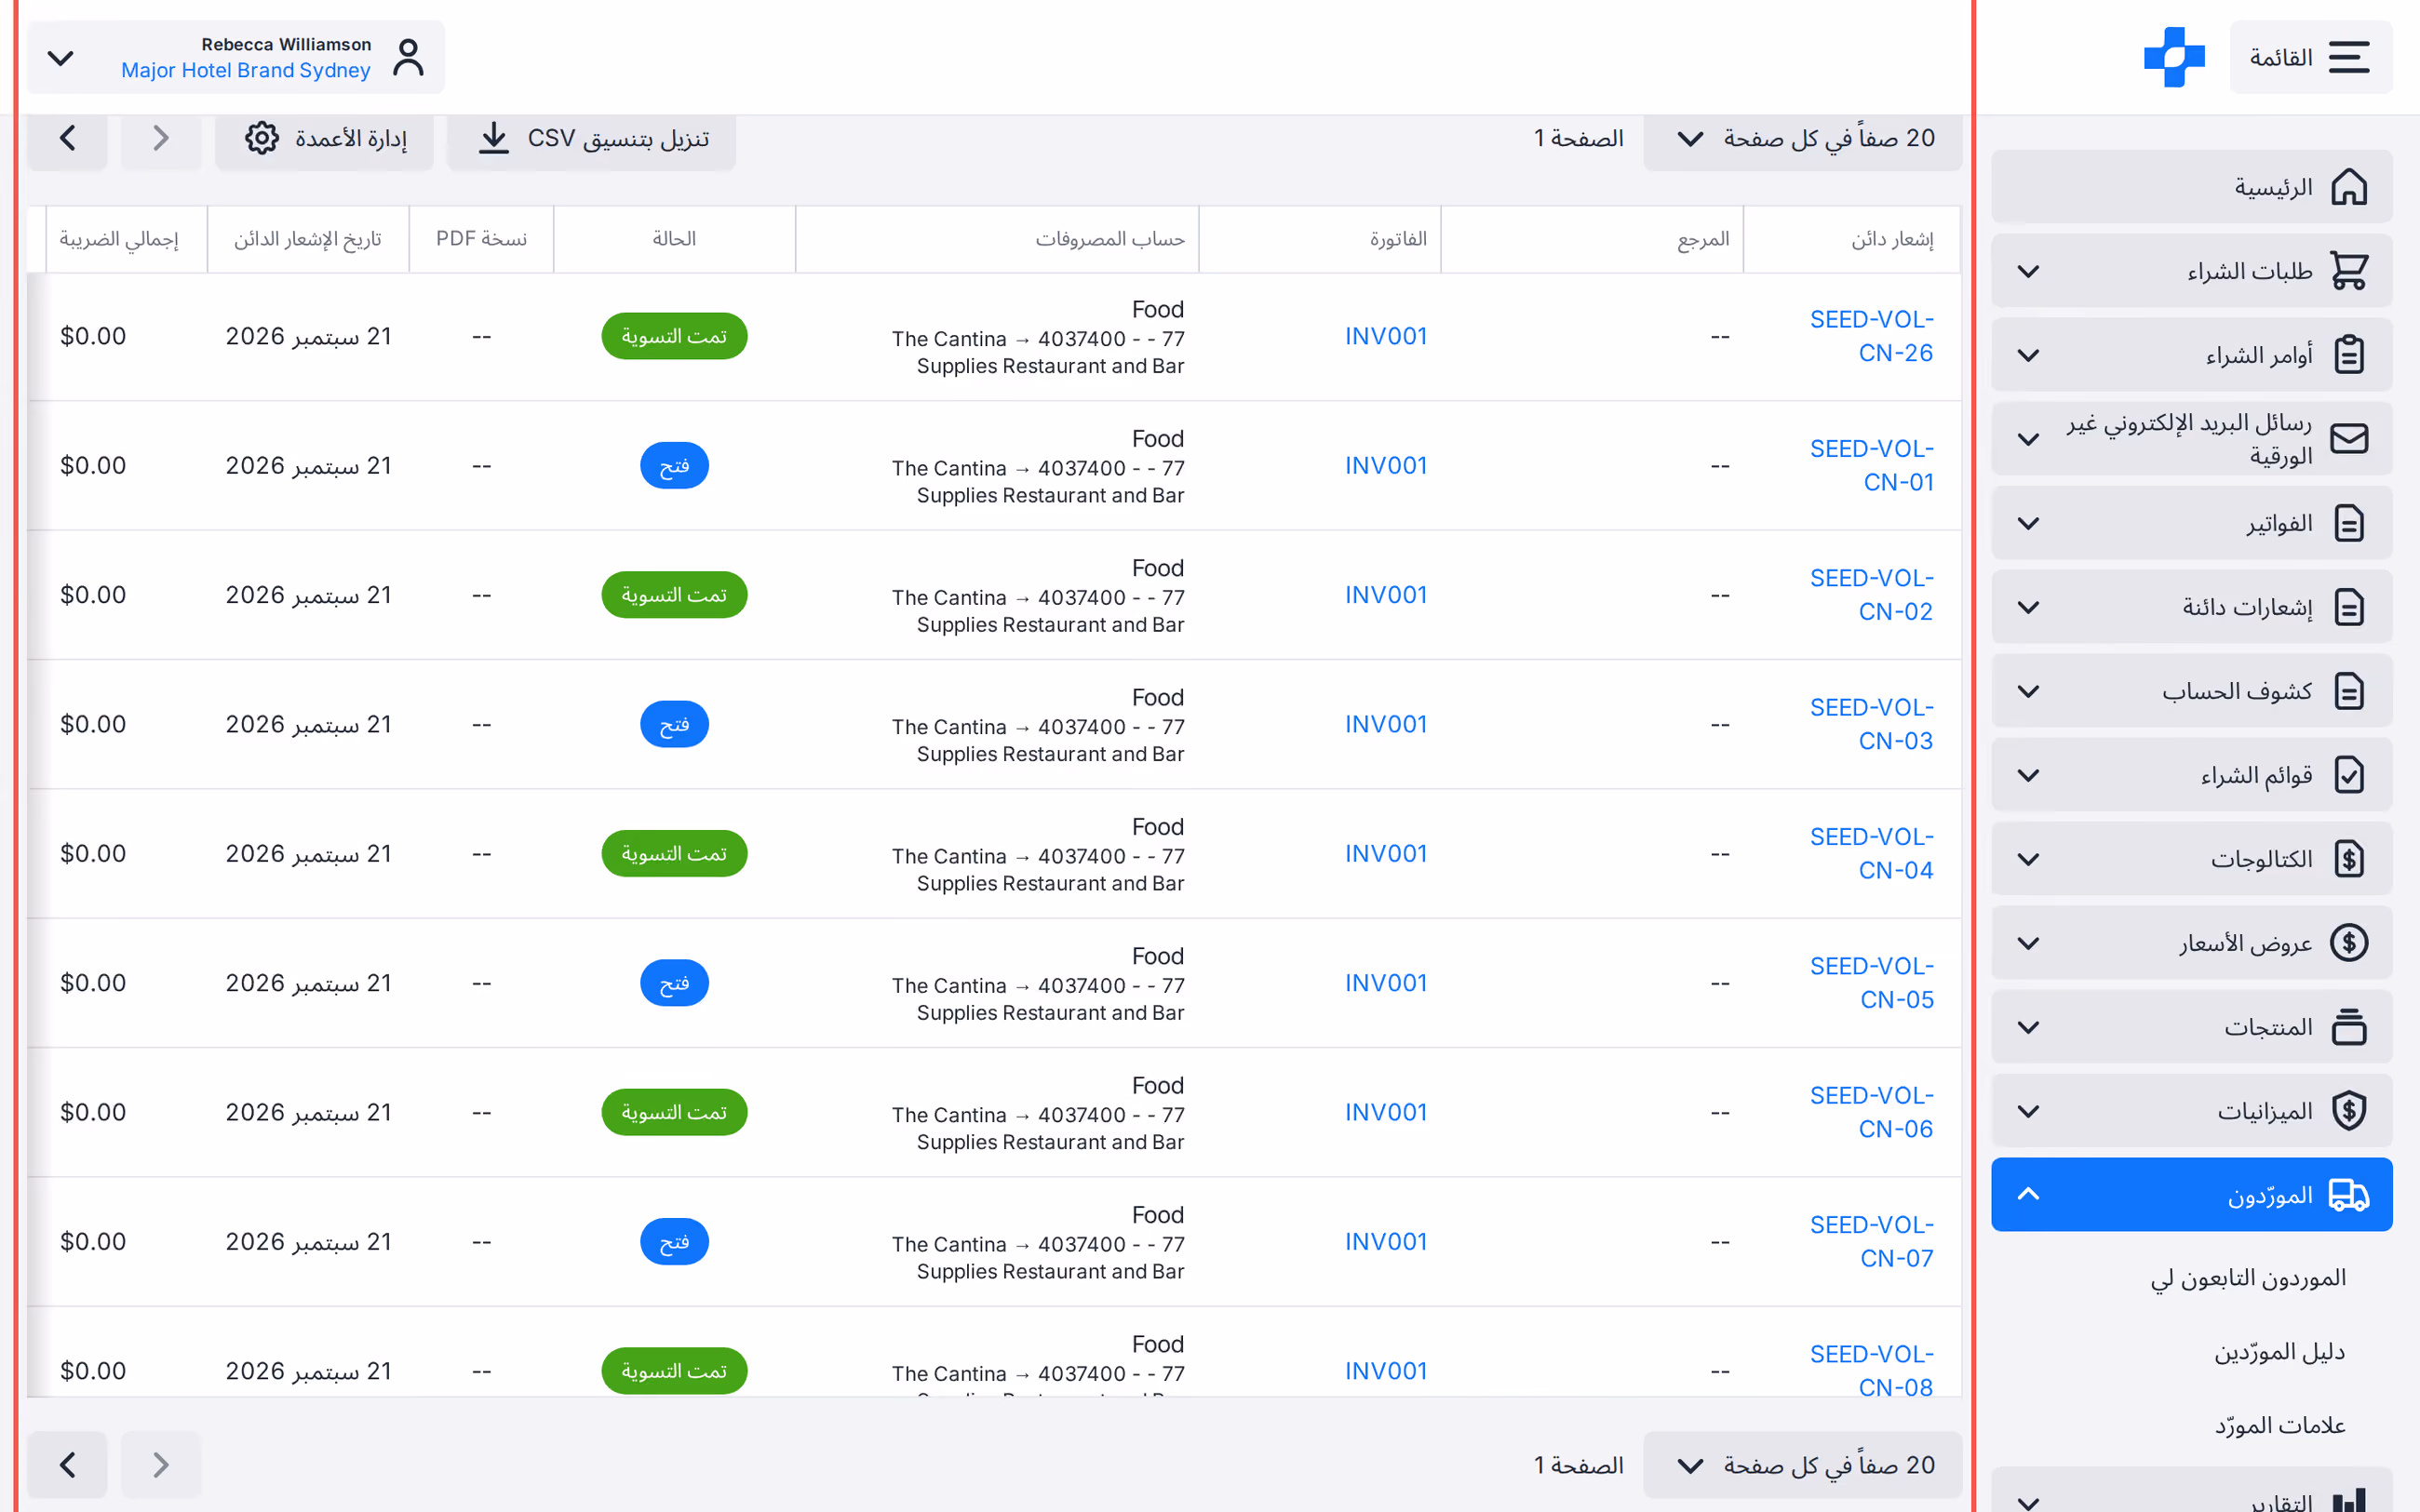2420x1512 pixels.
Task: Click the أوامر الشراء clipboard icon
Action: (2348, 355)
